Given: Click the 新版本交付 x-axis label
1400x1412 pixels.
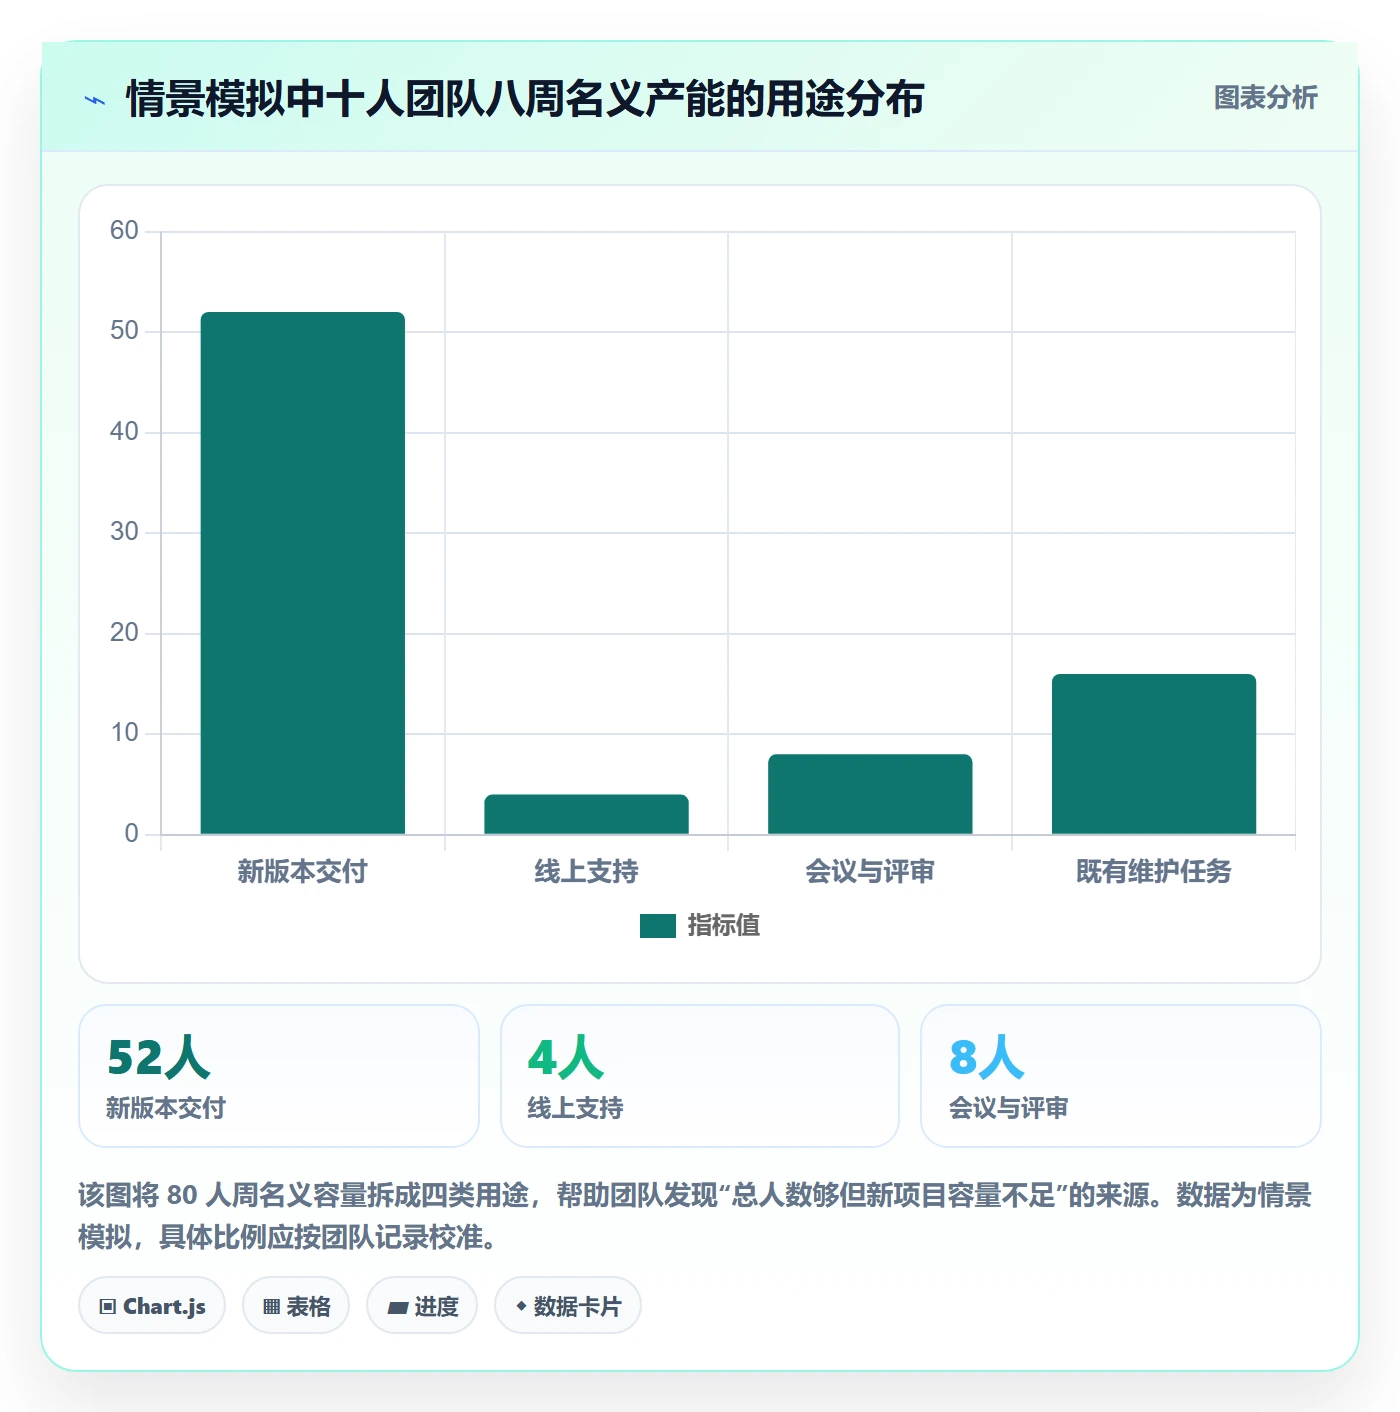Looking at the screenshot, I should pyautogui.click(x=303, y=871).
